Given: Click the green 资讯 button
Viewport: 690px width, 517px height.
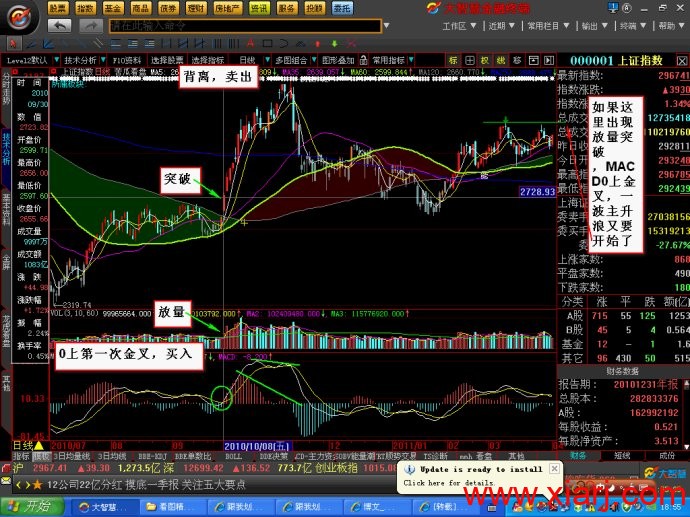Looking at the screenshot, I should 259,8.
